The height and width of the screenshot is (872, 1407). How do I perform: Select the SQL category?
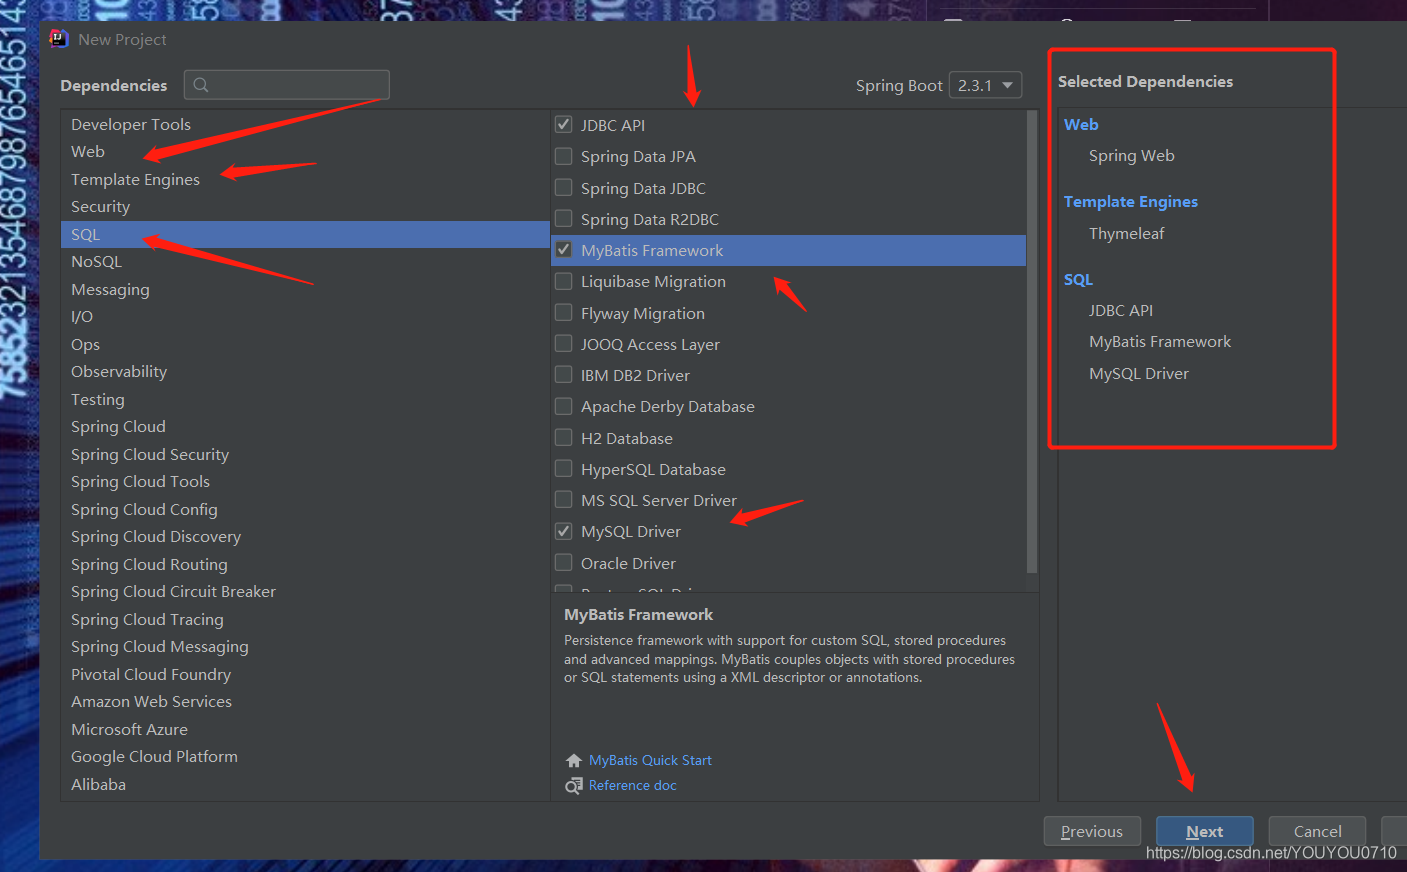[x=305, y=234]
